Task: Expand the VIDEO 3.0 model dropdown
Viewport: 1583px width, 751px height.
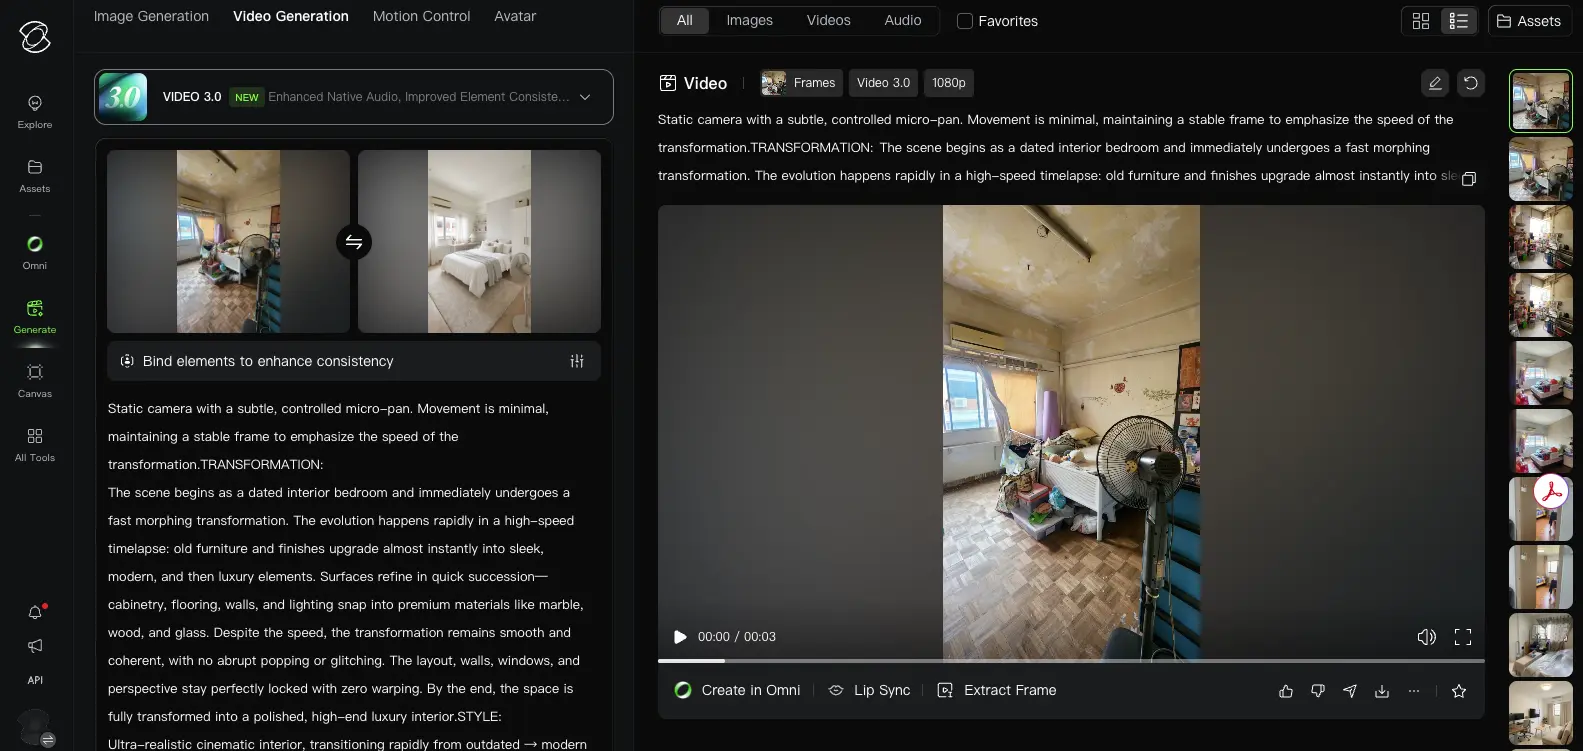Action: coord(585,97)
